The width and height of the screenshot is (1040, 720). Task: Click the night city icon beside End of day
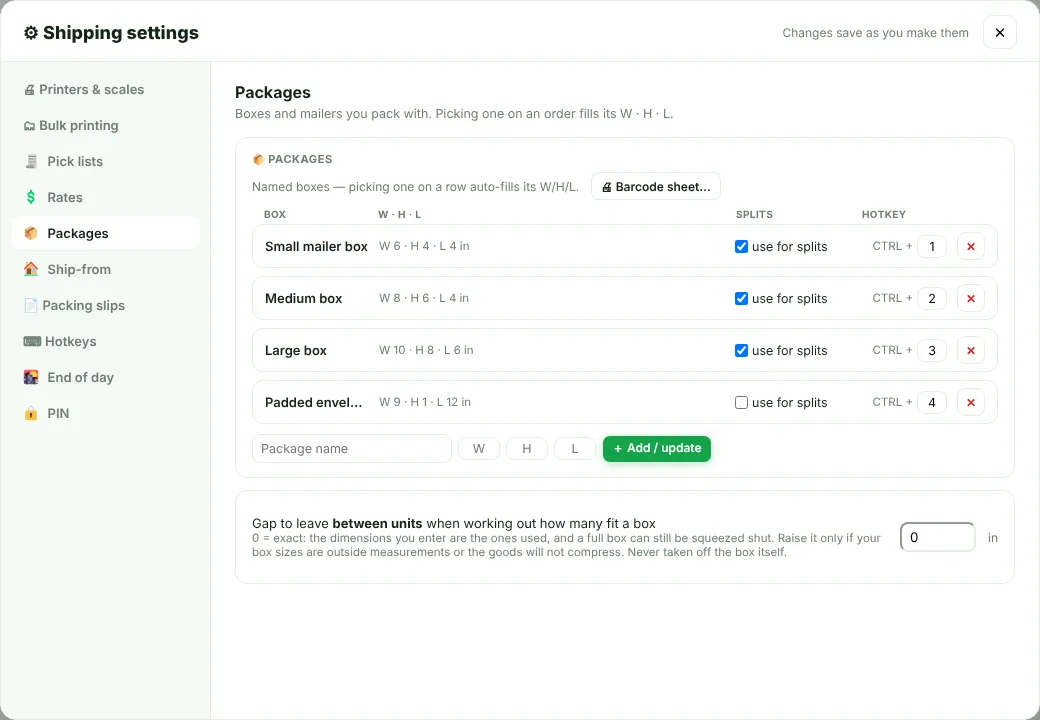[x=31, y=377]
